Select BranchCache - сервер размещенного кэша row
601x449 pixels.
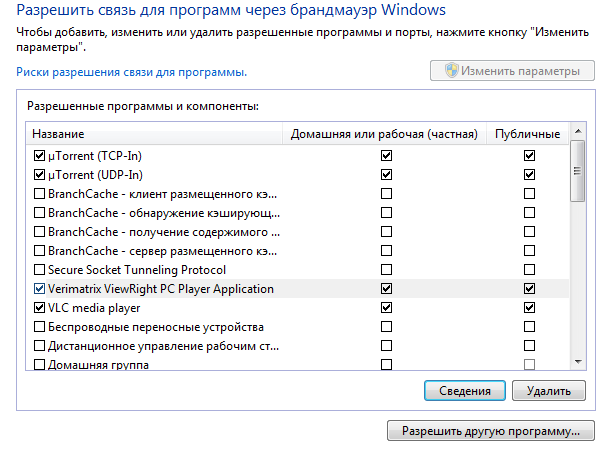coord(297,251)
